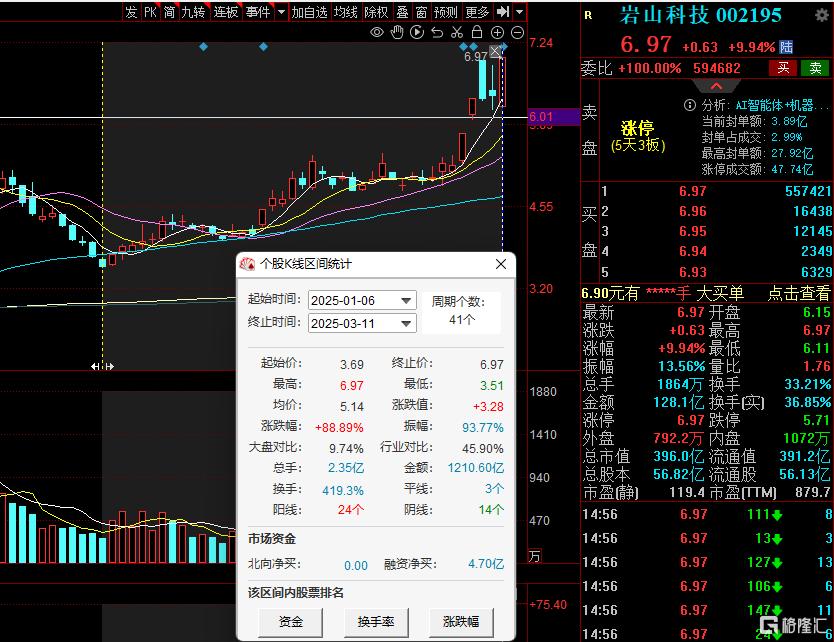Click the 万 unit label on volume axis
Screen dimensions: 834x642
pos(535,556)
